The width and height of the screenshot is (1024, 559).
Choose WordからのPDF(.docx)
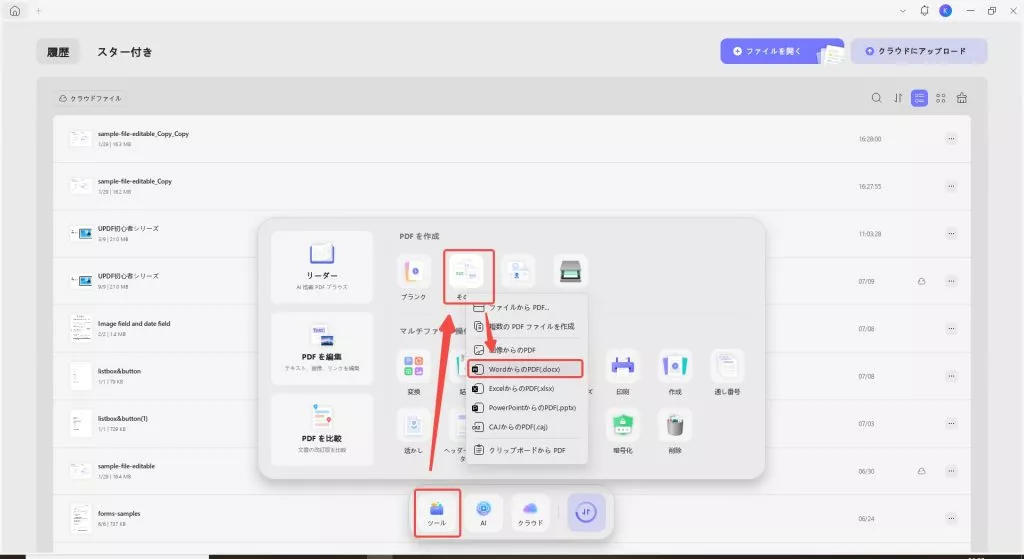coord(525,369)
